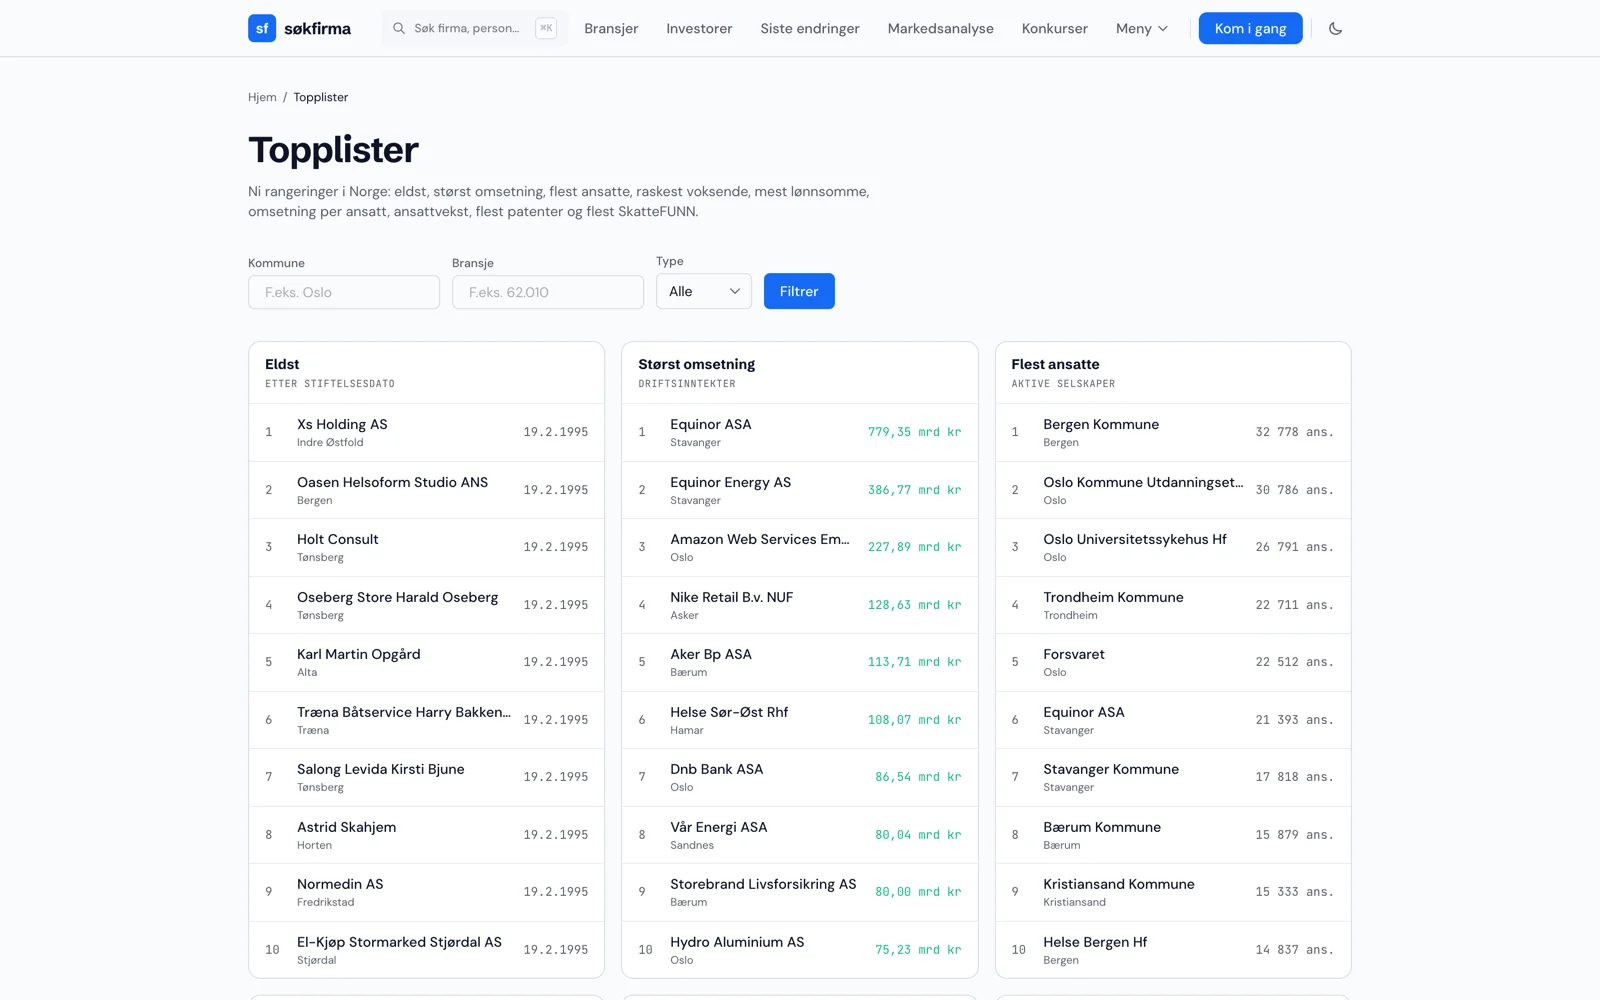Click the Kom i gang button

(x=1251, y=28)
